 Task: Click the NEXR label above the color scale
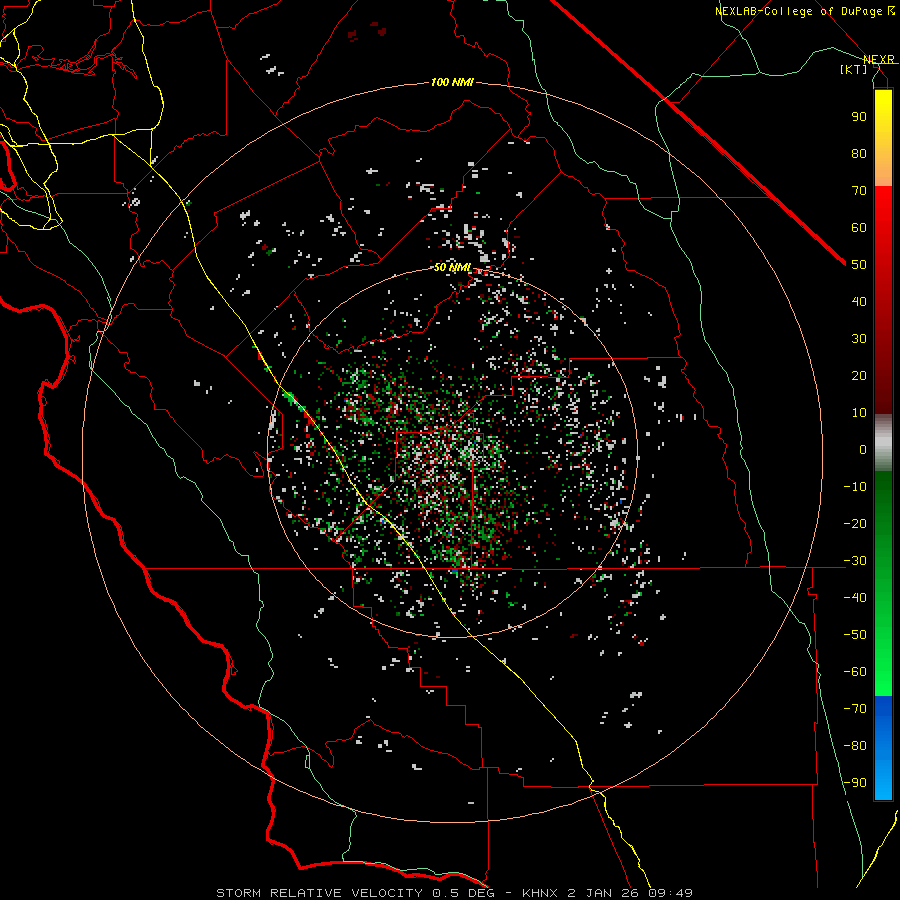tap(879, 60)
